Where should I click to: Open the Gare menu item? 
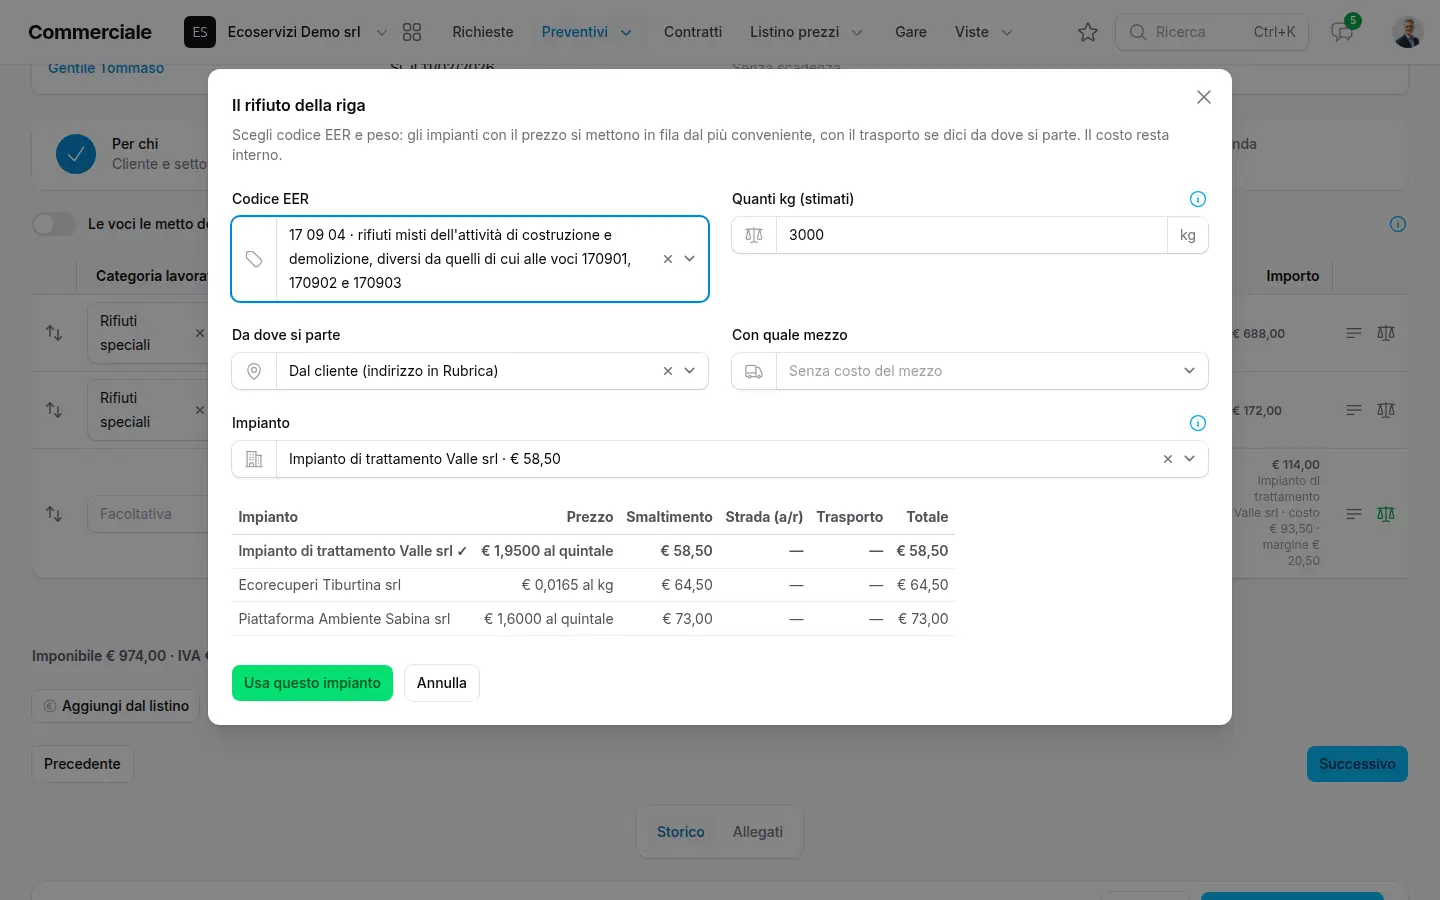click(x=911, y=32)
